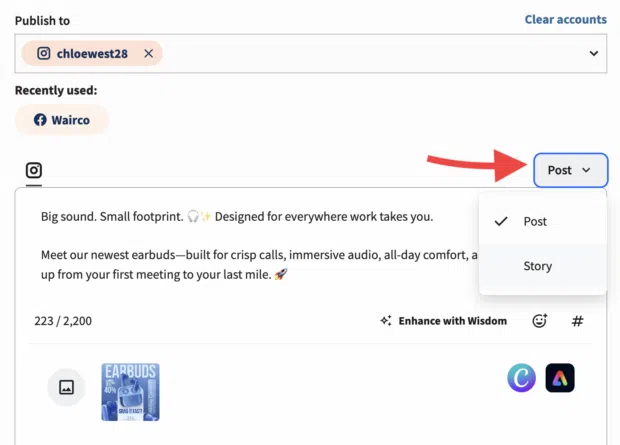This screenshot has width=620, height=445.
Task: Click into the caption text area
Action: tap(257, 245)
